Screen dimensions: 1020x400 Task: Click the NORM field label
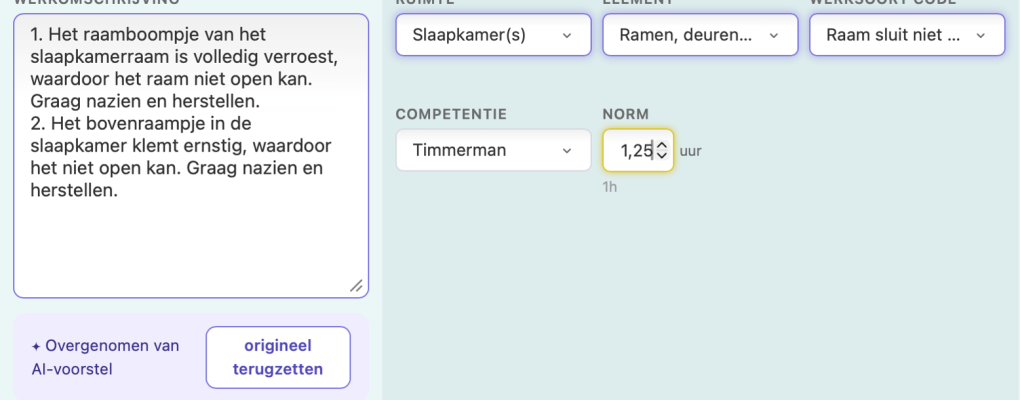click(626, 114)
